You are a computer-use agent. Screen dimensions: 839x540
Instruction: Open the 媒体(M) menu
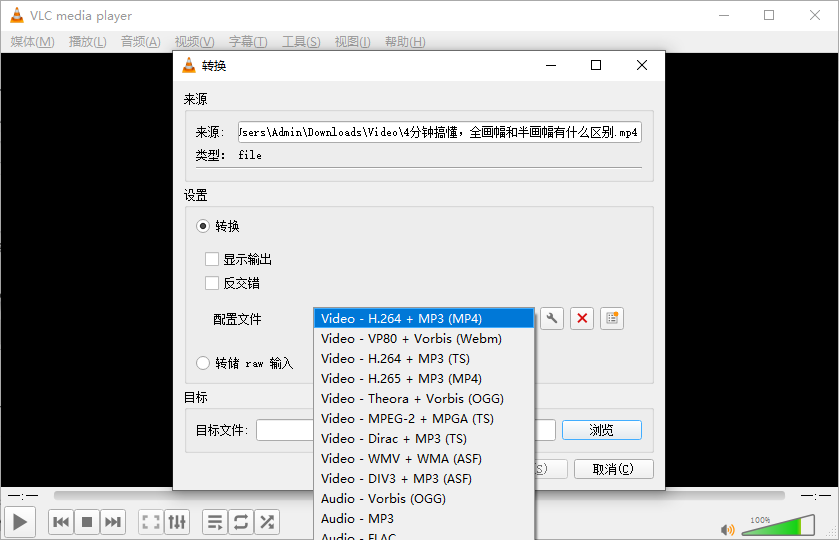tap(33, 42)
